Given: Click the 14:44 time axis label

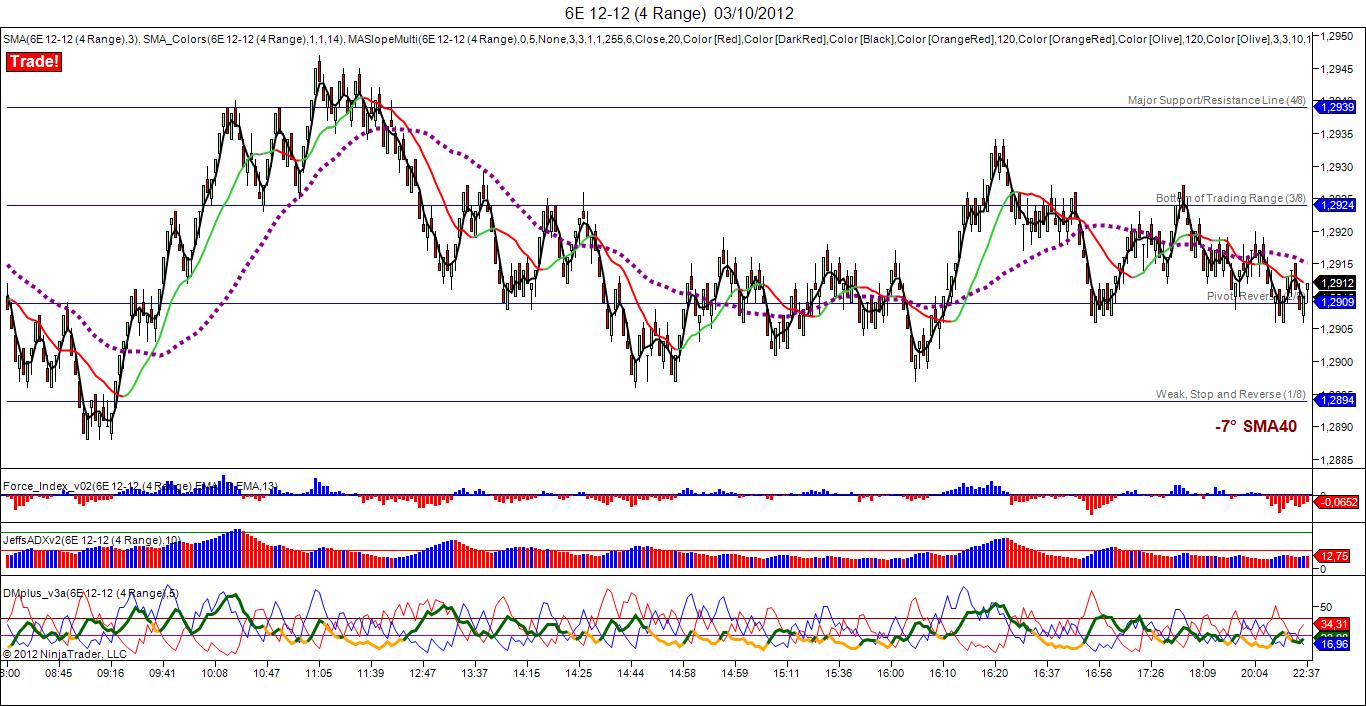Looking at the screenshot, I should tap(630, 674).
